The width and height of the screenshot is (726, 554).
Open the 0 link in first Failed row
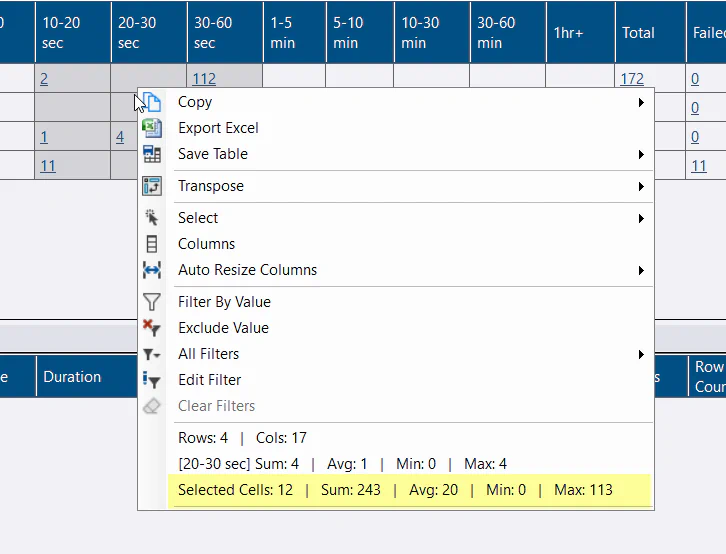pyautogui.click(x=695, y=79)
